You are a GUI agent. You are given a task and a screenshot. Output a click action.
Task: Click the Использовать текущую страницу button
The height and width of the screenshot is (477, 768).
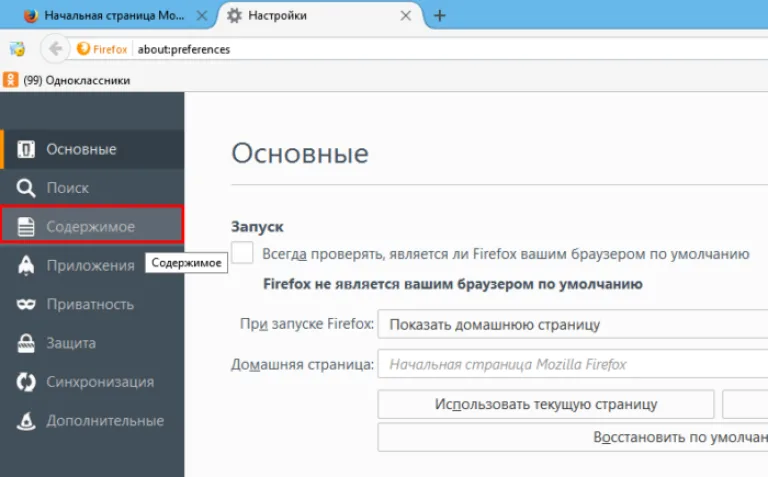(546, 404)
